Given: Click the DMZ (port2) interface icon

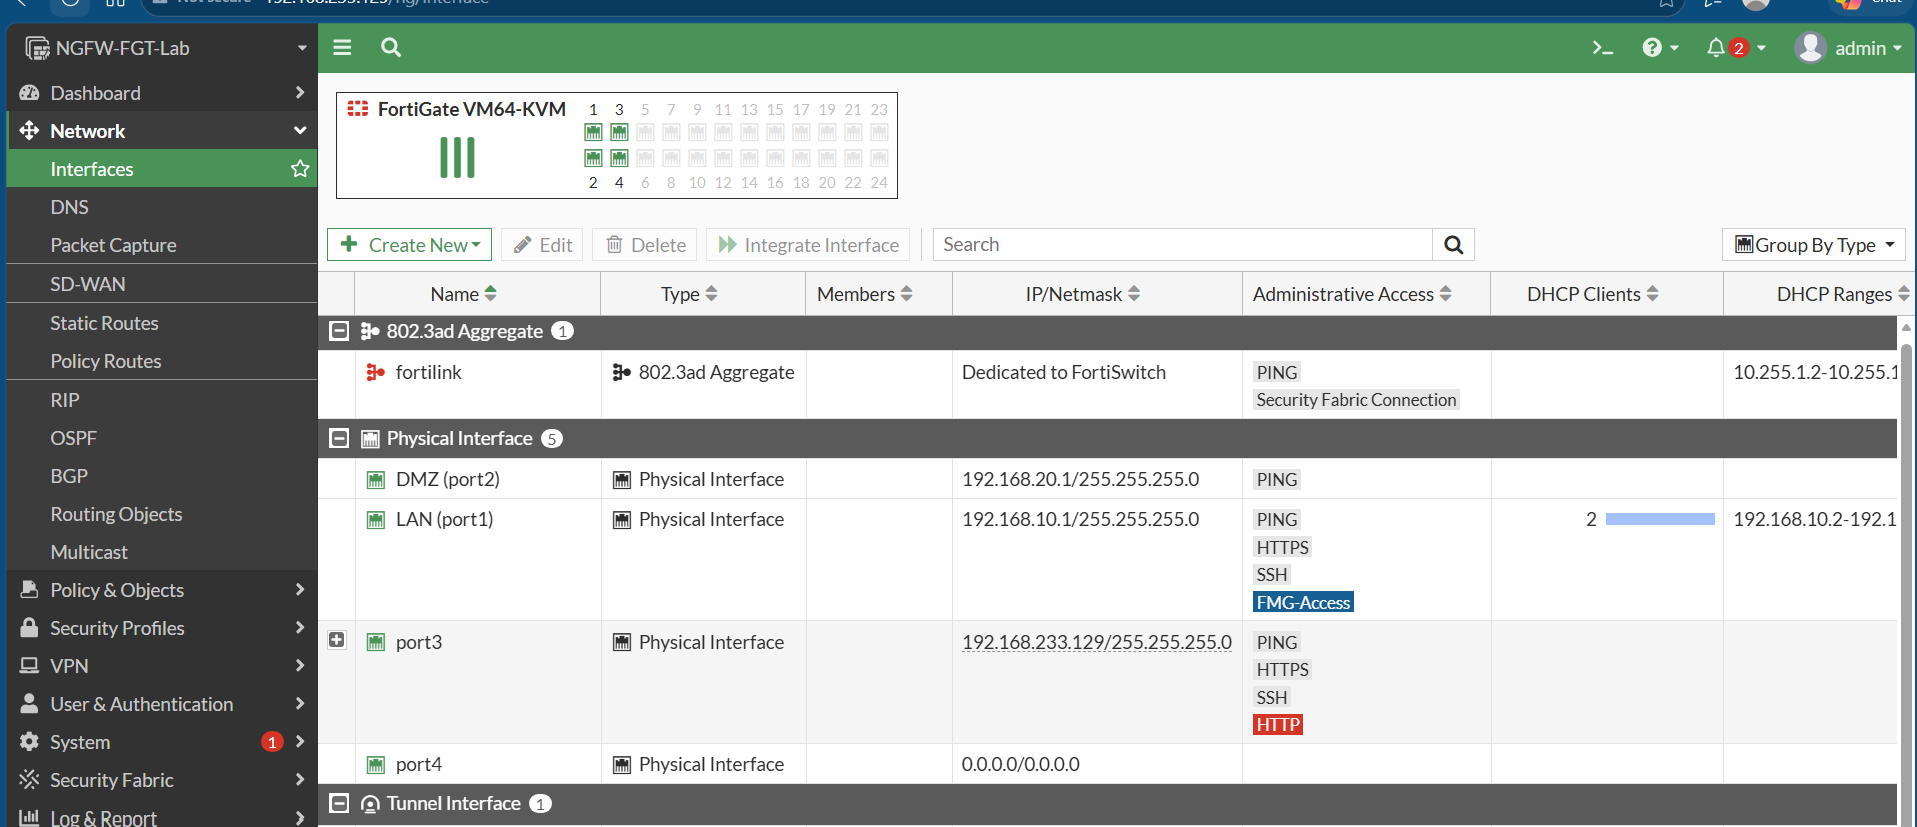Looking at the screenshot, I should (376, 480).
